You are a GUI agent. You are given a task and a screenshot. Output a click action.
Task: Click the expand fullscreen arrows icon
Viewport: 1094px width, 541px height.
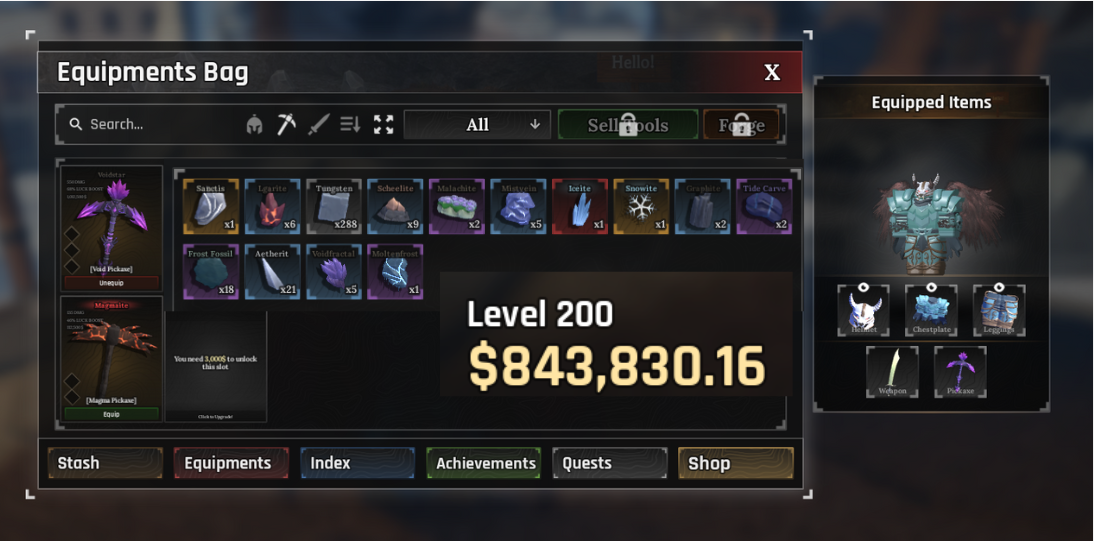pyautogui.click(x=384, y=125)
